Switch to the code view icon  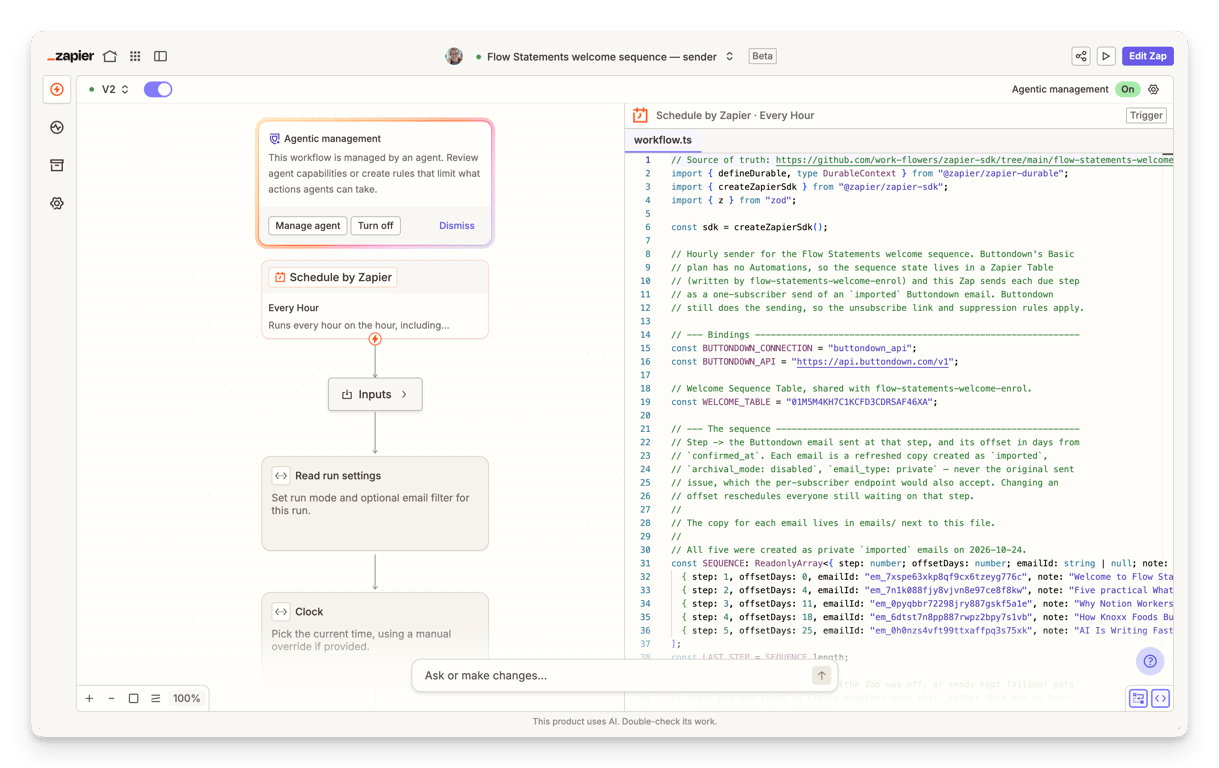click(x=1160, y=699)
